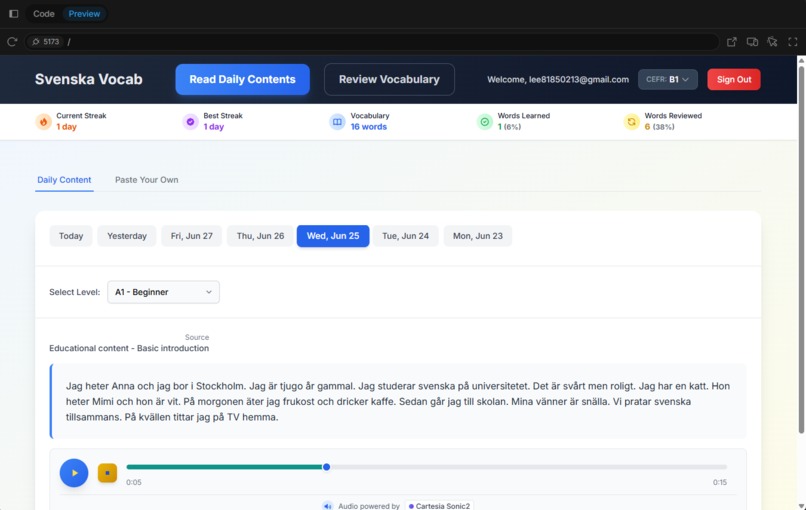Switch to the Preview tab
This screenshot has width=806, height=510.
84,14
